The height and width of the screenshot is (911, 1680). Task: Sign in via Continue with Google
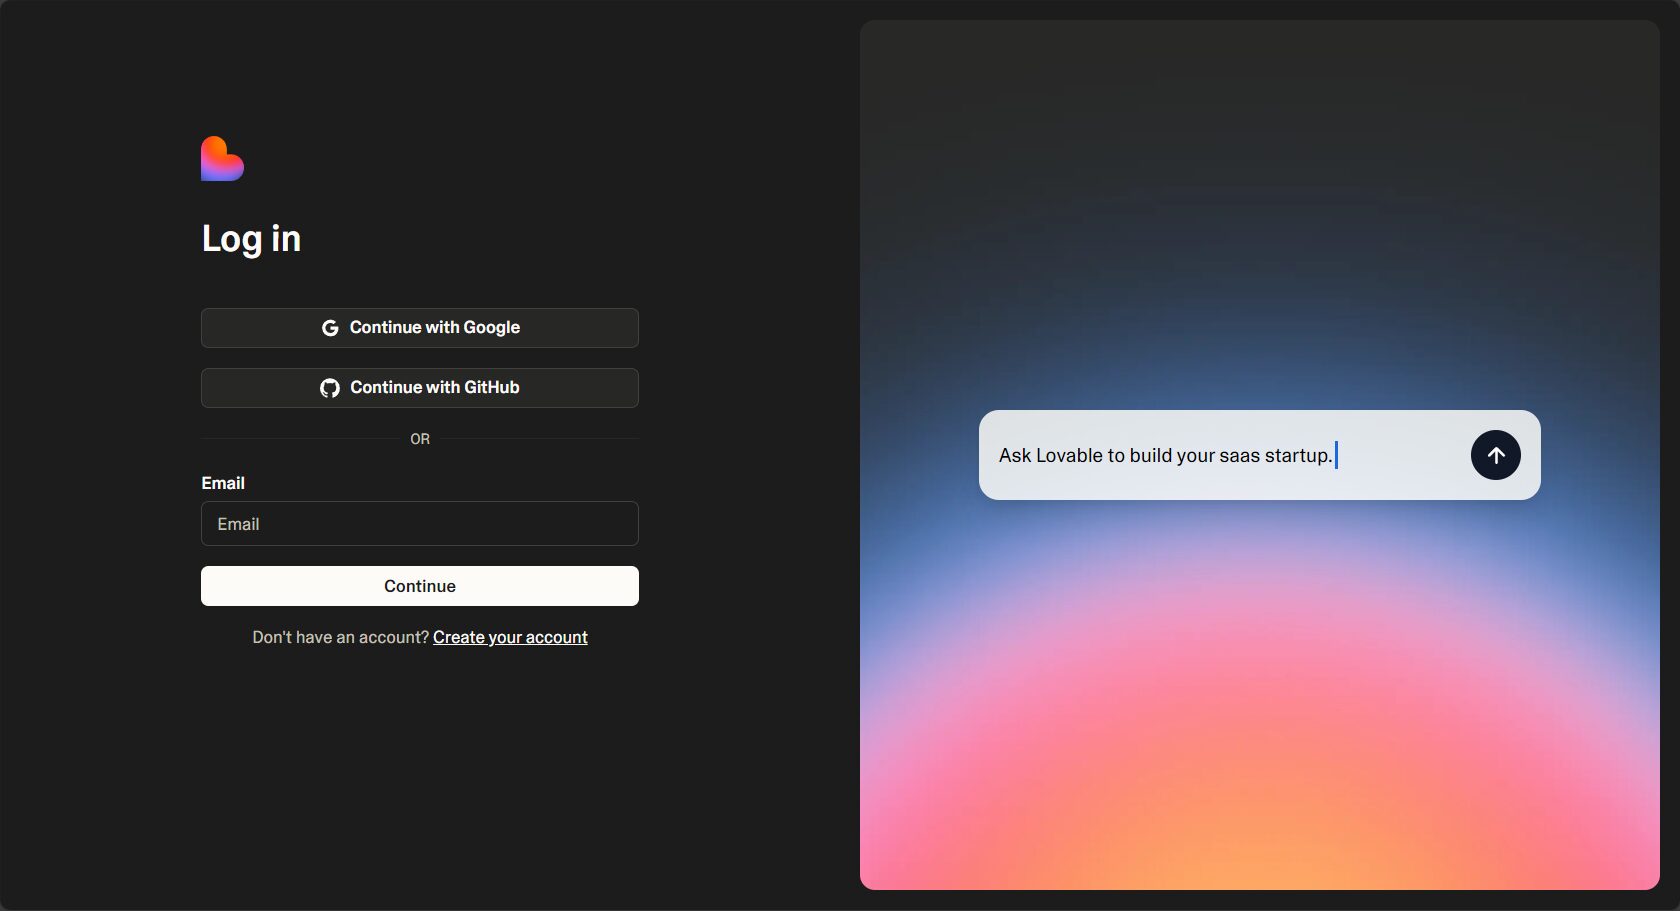(x=420, y=328)
